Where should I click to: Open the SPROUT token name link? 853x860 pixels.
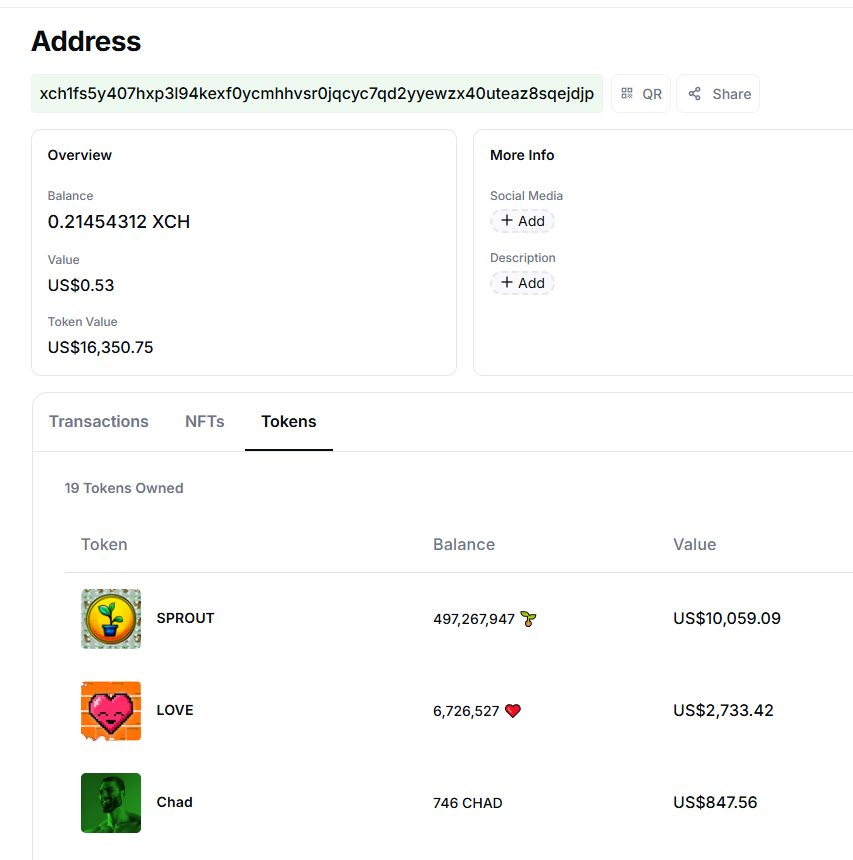pos(185,618)
